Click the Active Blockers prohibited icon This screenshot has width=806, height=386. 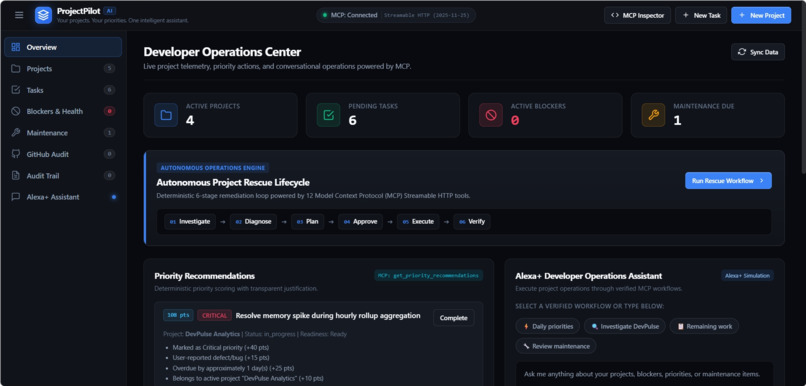pos(491,115)
